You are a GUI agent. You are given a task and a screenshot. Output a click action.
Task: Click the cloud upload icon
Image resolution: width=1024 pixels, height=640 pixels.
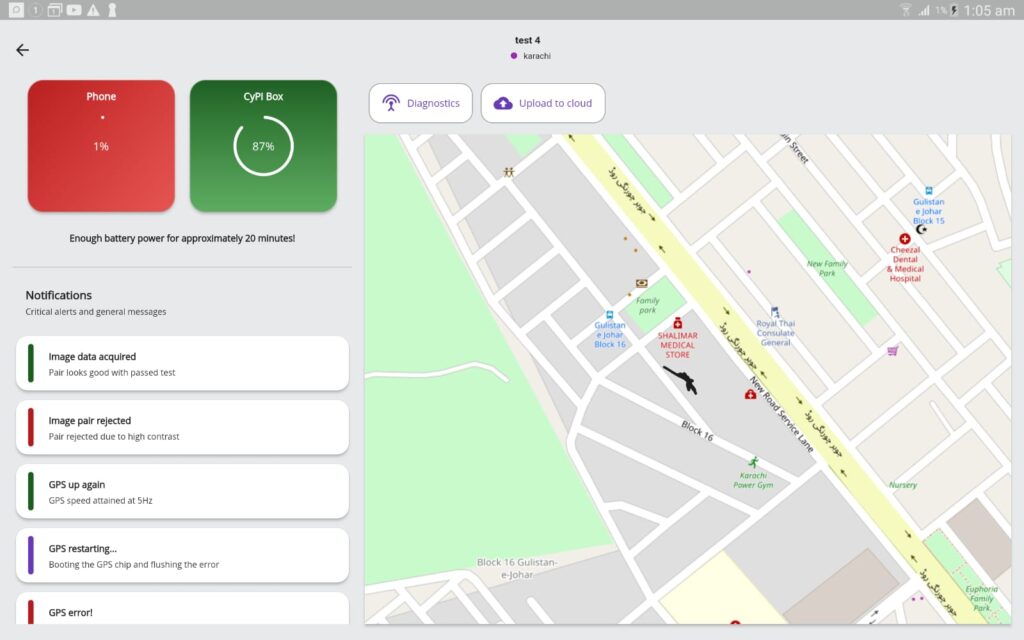[x=503, y=103]
